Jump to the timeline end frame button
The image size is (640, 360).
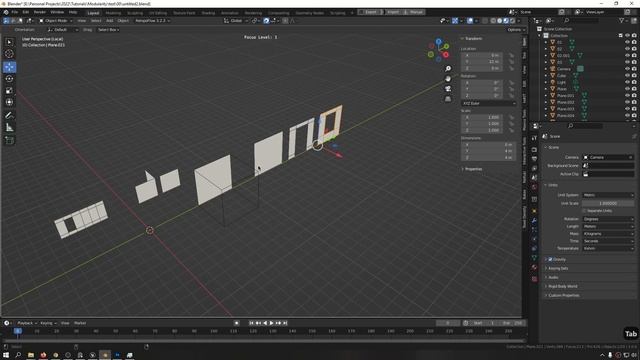pyautogui.click(x=285, y=323)
